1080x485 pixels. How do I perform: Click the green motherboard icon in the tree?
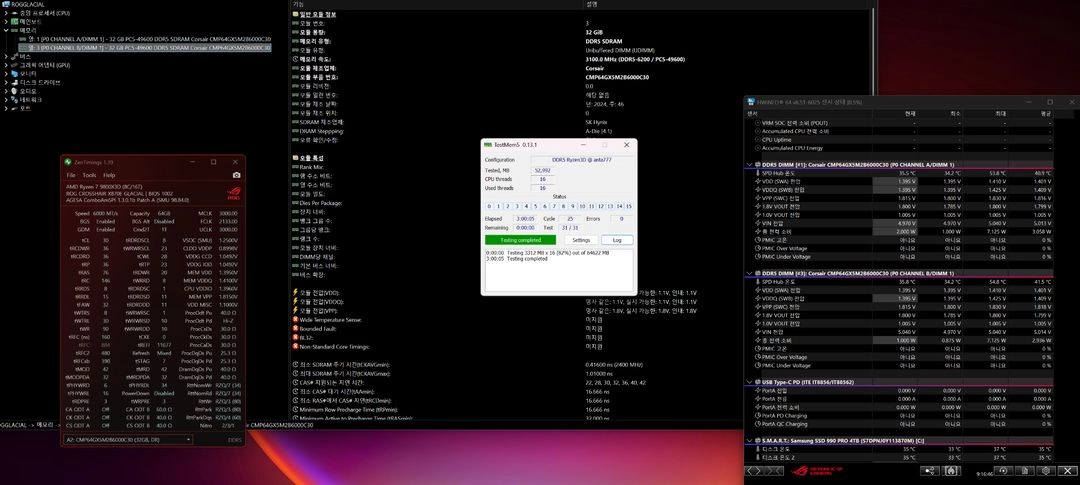coord(14,21)
